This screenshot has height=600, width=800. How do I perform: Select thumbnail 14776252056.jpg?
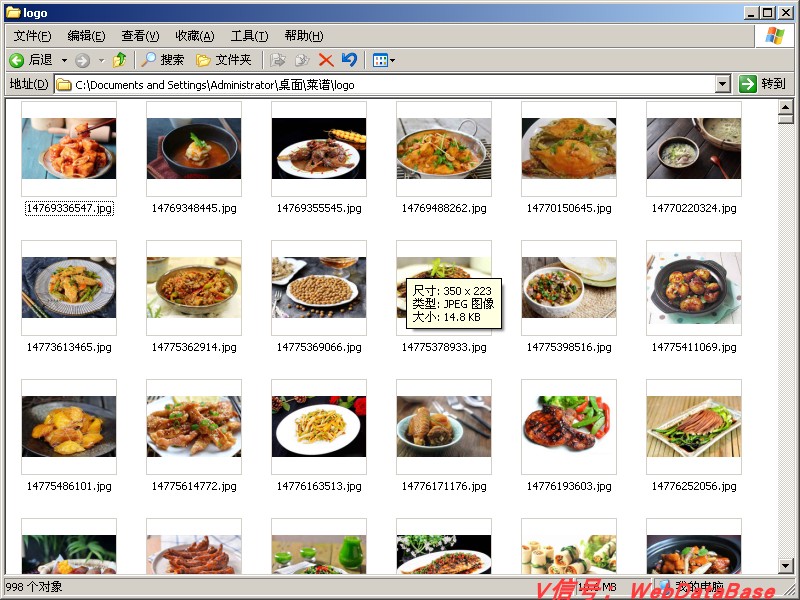click(694, 427)
